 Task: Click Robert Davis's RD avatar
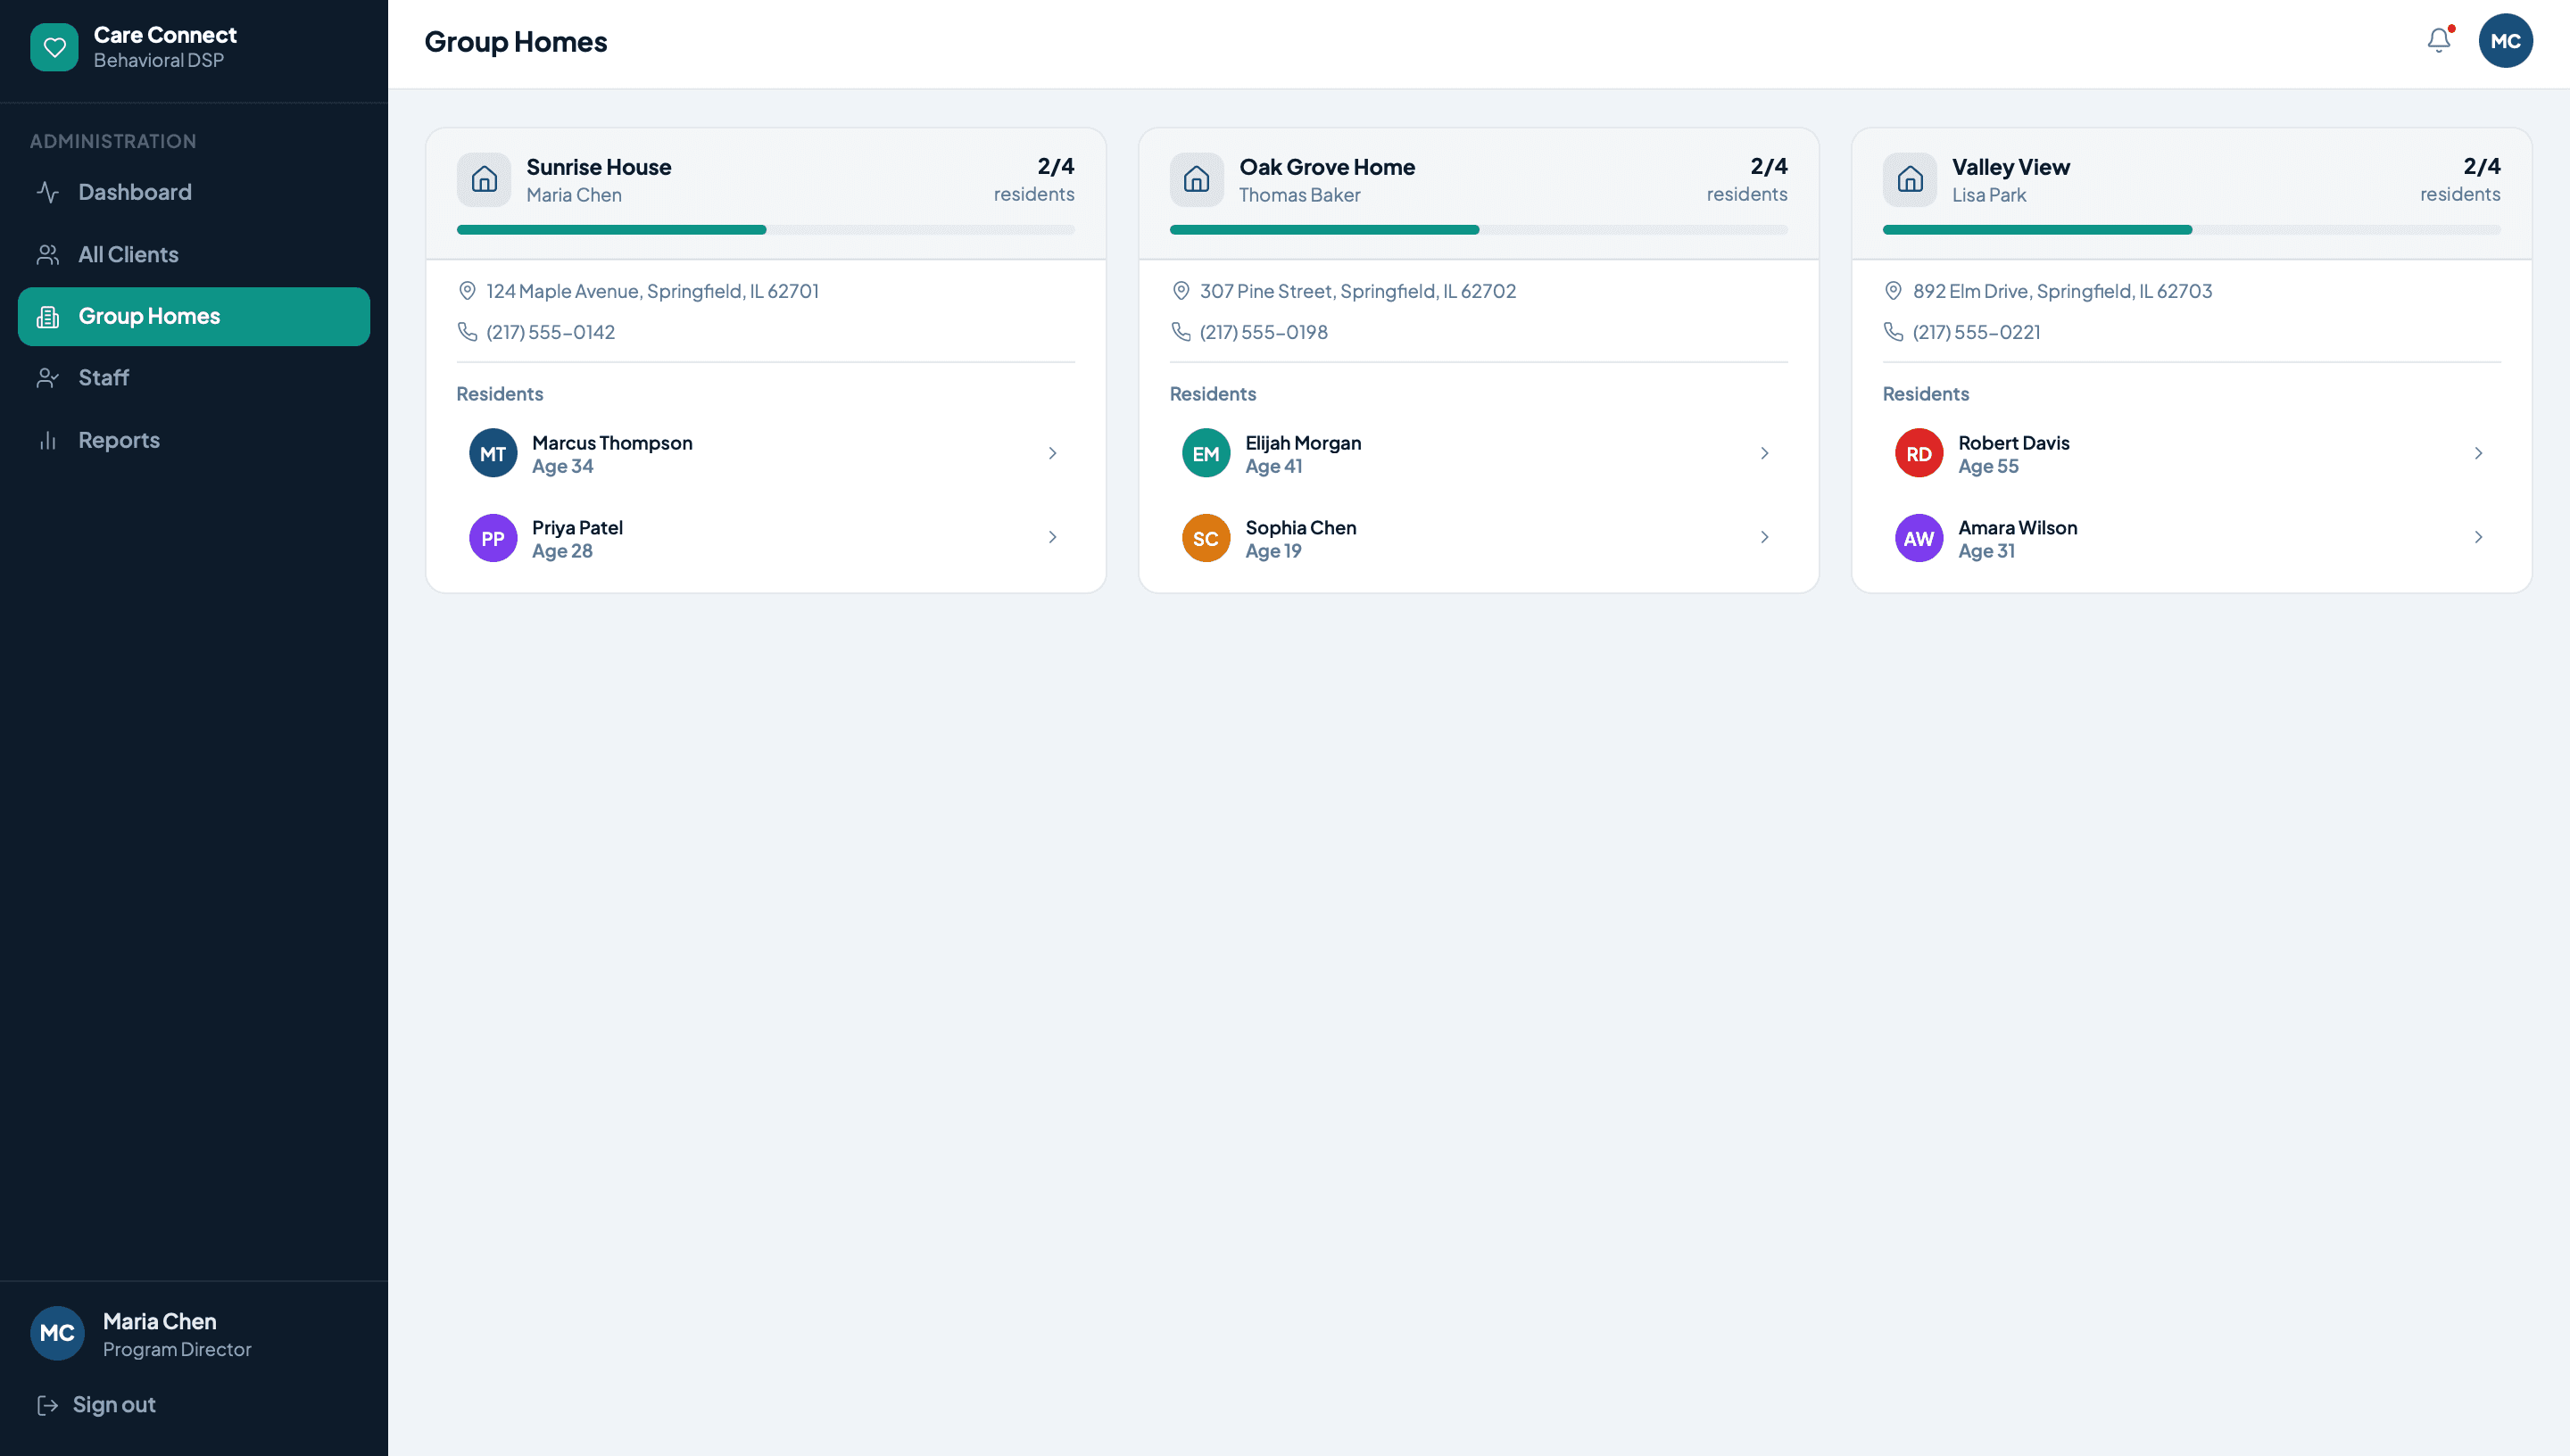tap(1919, 454)
